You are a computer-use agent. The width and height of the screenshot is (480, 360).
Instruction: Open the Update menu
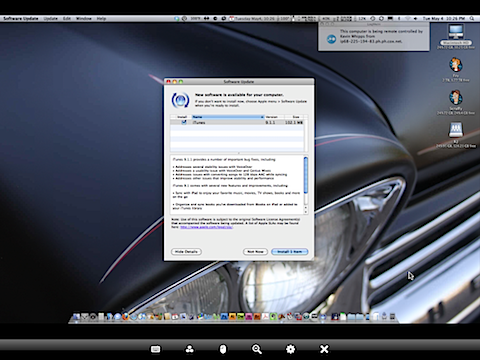[x=51, y=18]
